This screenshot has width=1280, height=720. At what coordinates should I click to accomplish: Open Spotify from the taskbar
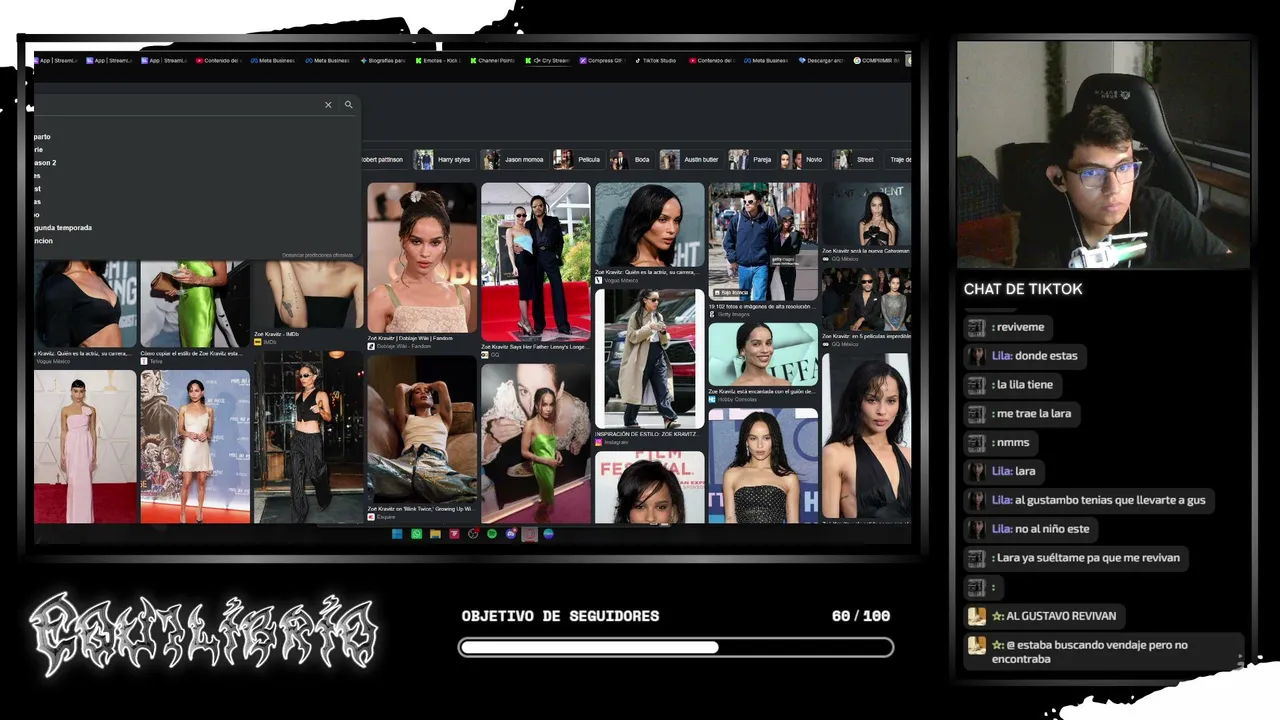coord(492,534)
